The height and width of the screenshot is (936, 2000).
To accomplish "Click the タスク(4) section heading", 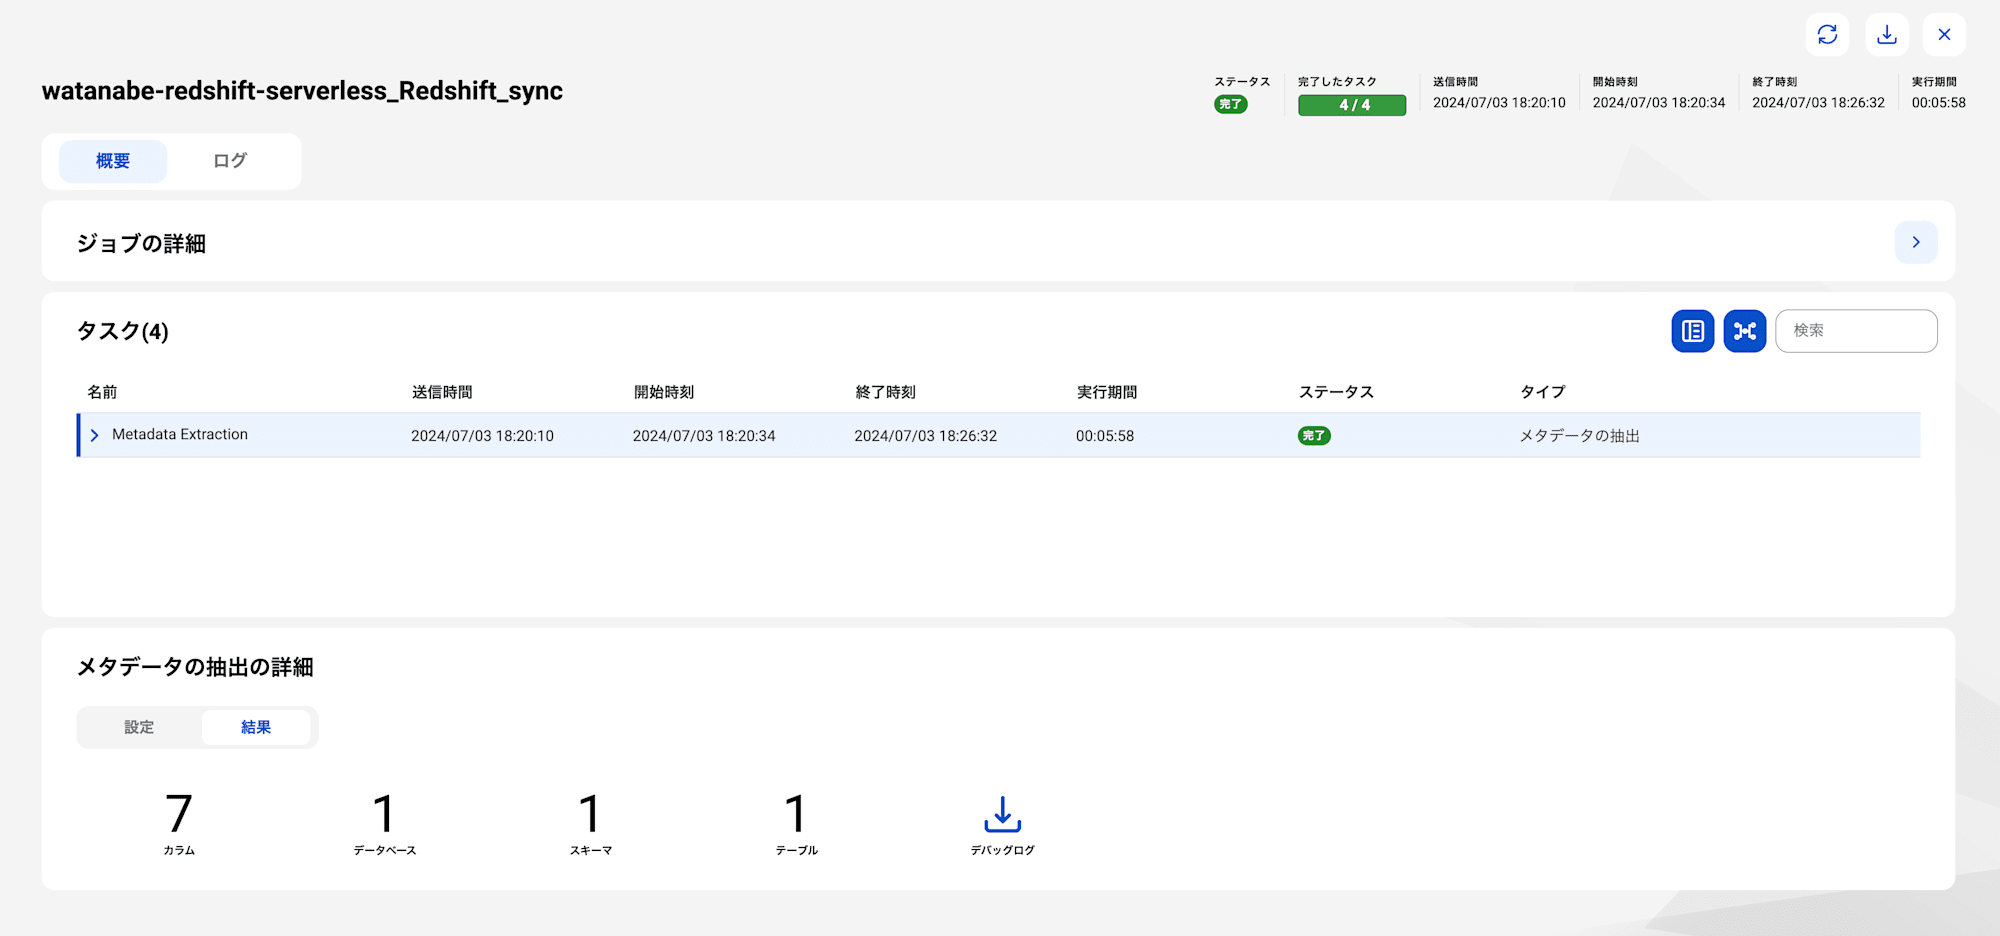I will click(123, 331).
